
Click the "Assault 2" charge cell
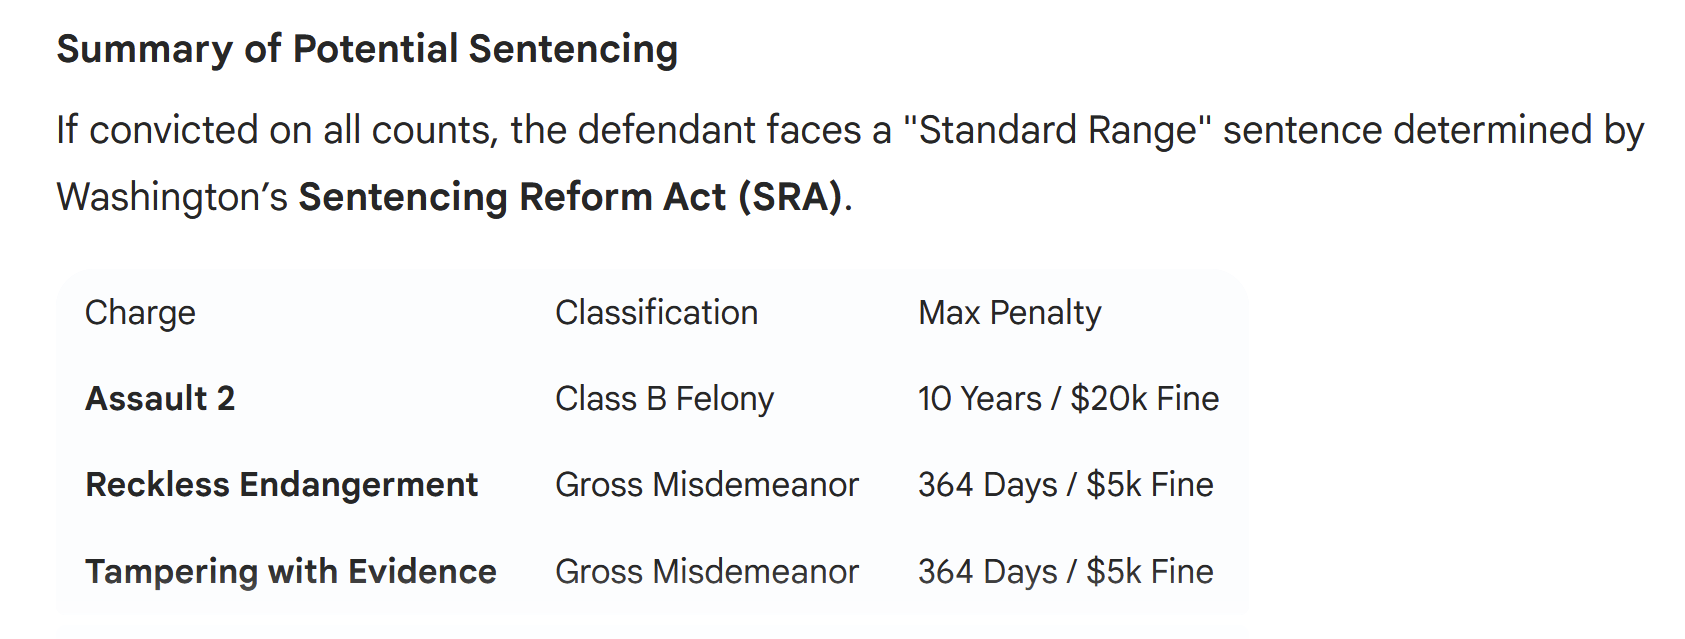tap(160, 399)
